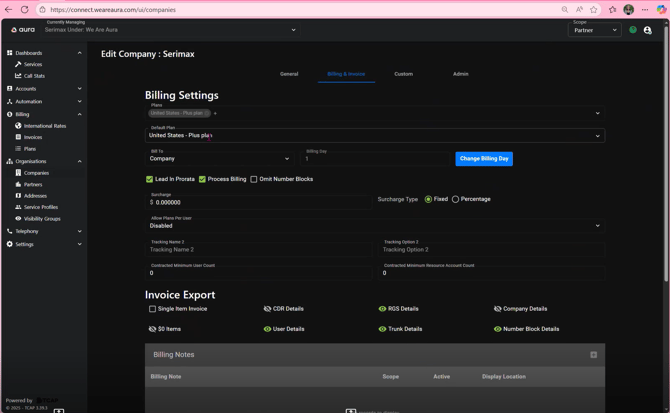Open Visibility Groups in sidebar
Screen dimensions: 670x413
[x=42, y=218]
